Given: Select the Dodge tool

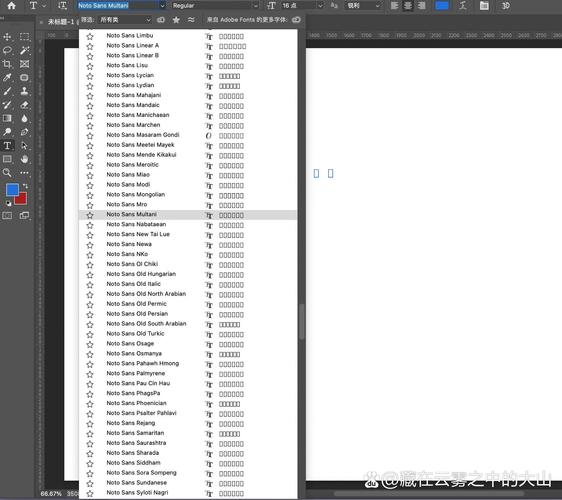Looking at the screenshot, I should point(7,132).
